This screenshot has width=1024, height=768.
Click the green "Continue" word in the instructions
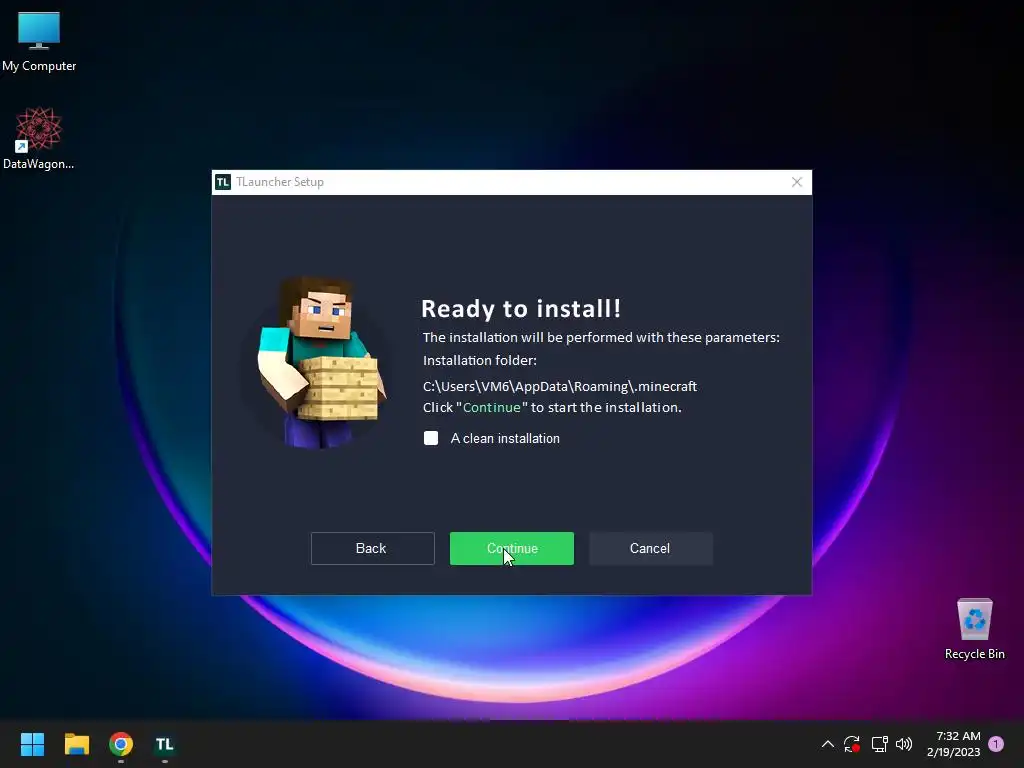(x=492, y=408)
